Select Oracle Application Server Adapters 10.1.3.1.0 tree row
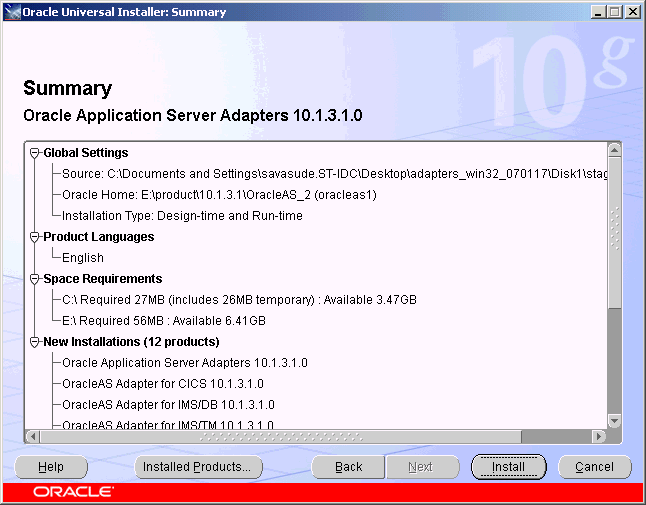 point(185,363)
